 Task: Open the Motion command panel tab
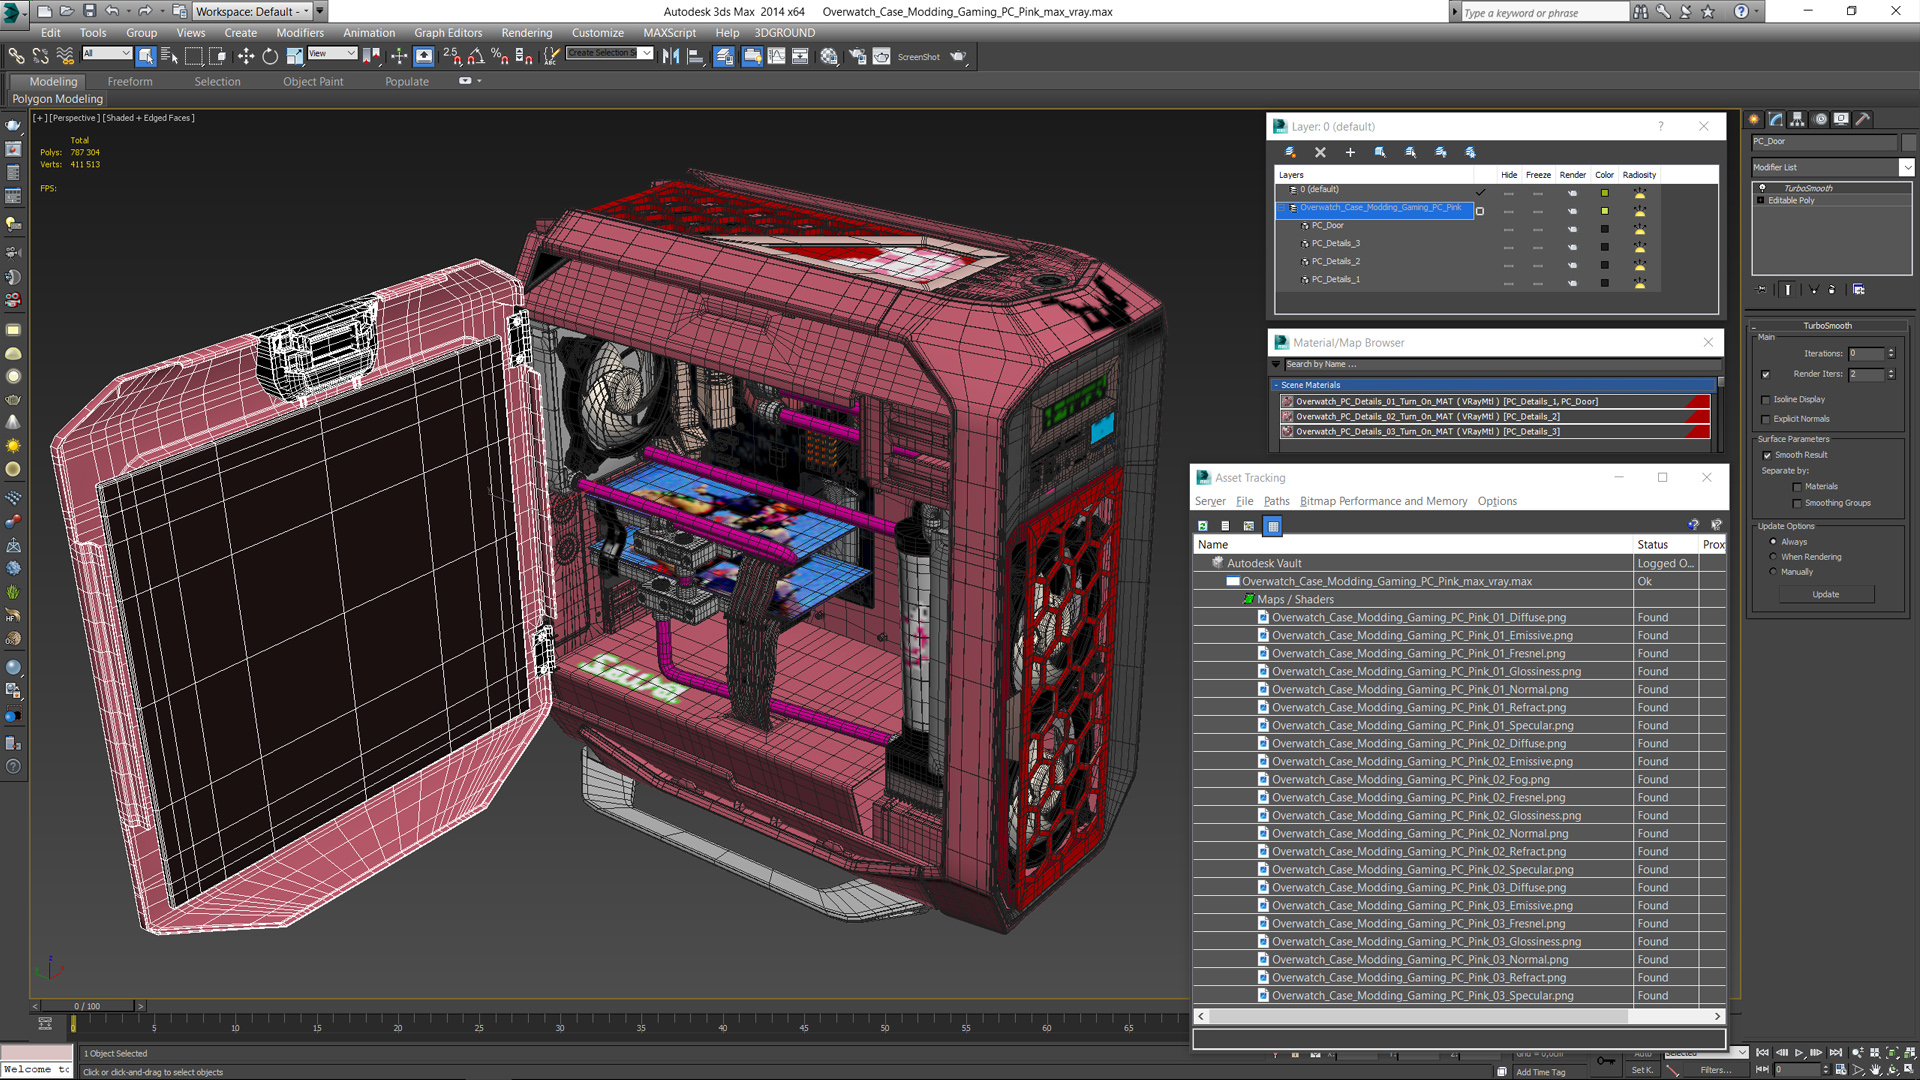tap(1820, 119)
